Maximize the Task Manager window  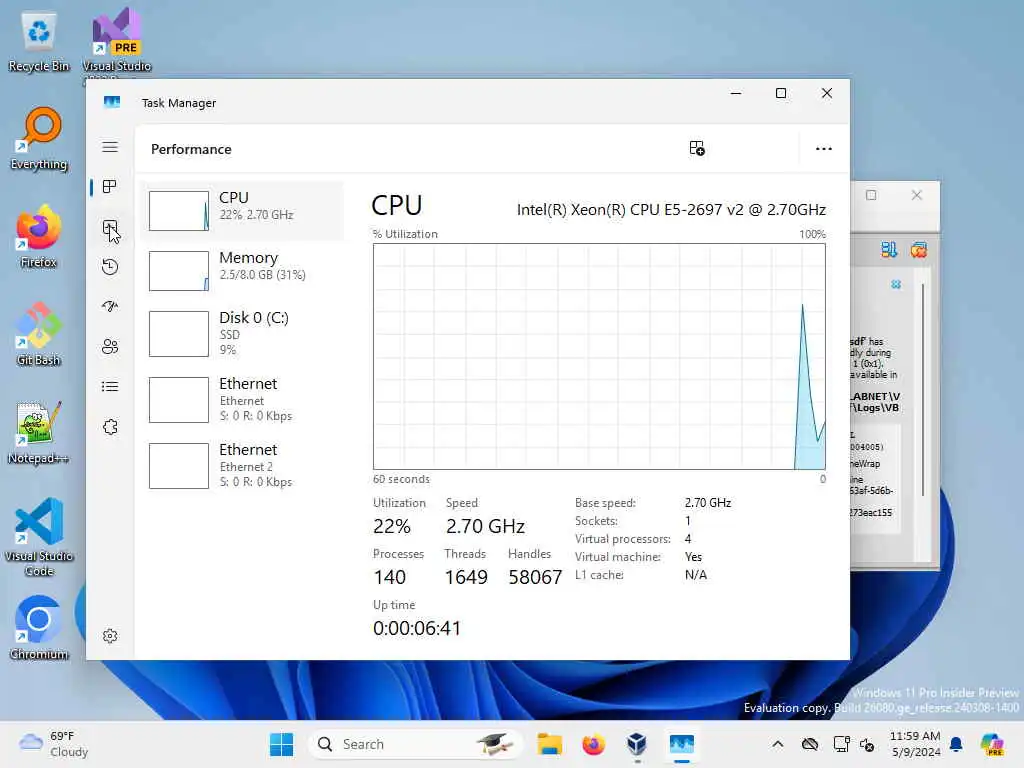point(780,93)
